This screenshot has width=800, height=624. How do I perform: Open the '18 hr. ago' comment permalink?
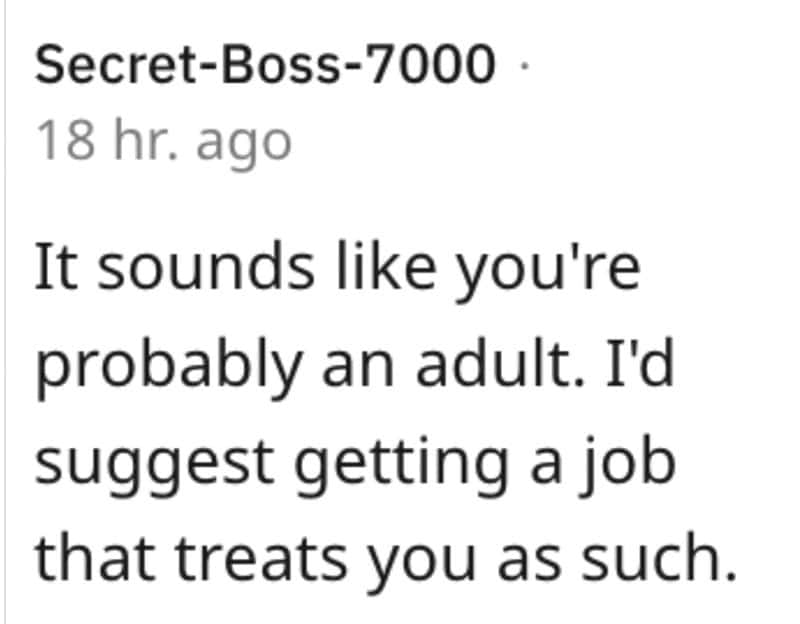coord(164,142)
